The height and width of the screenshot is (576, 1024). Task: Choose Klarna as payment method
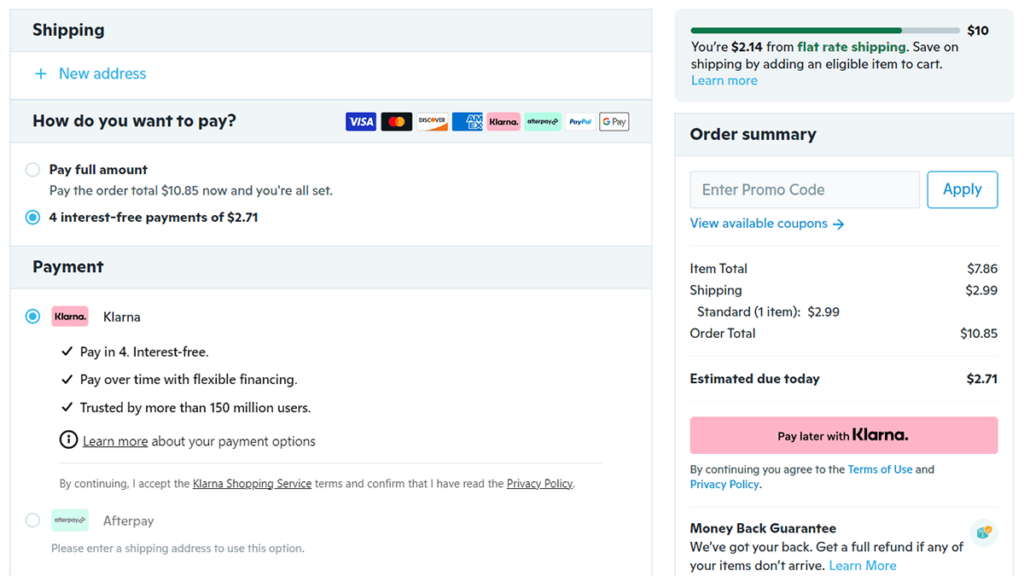33,316
